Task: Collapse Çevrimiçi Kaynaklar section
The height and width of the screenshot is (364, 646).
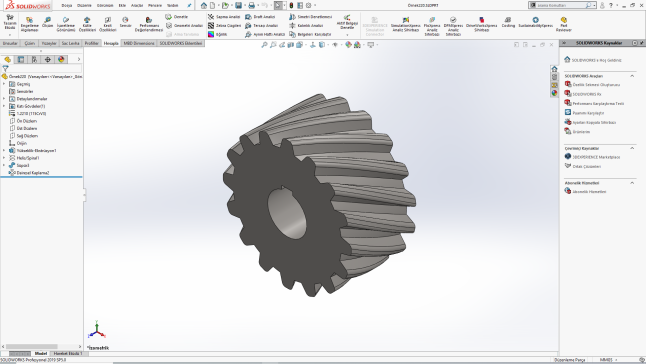Action: [x=632, y=148]
